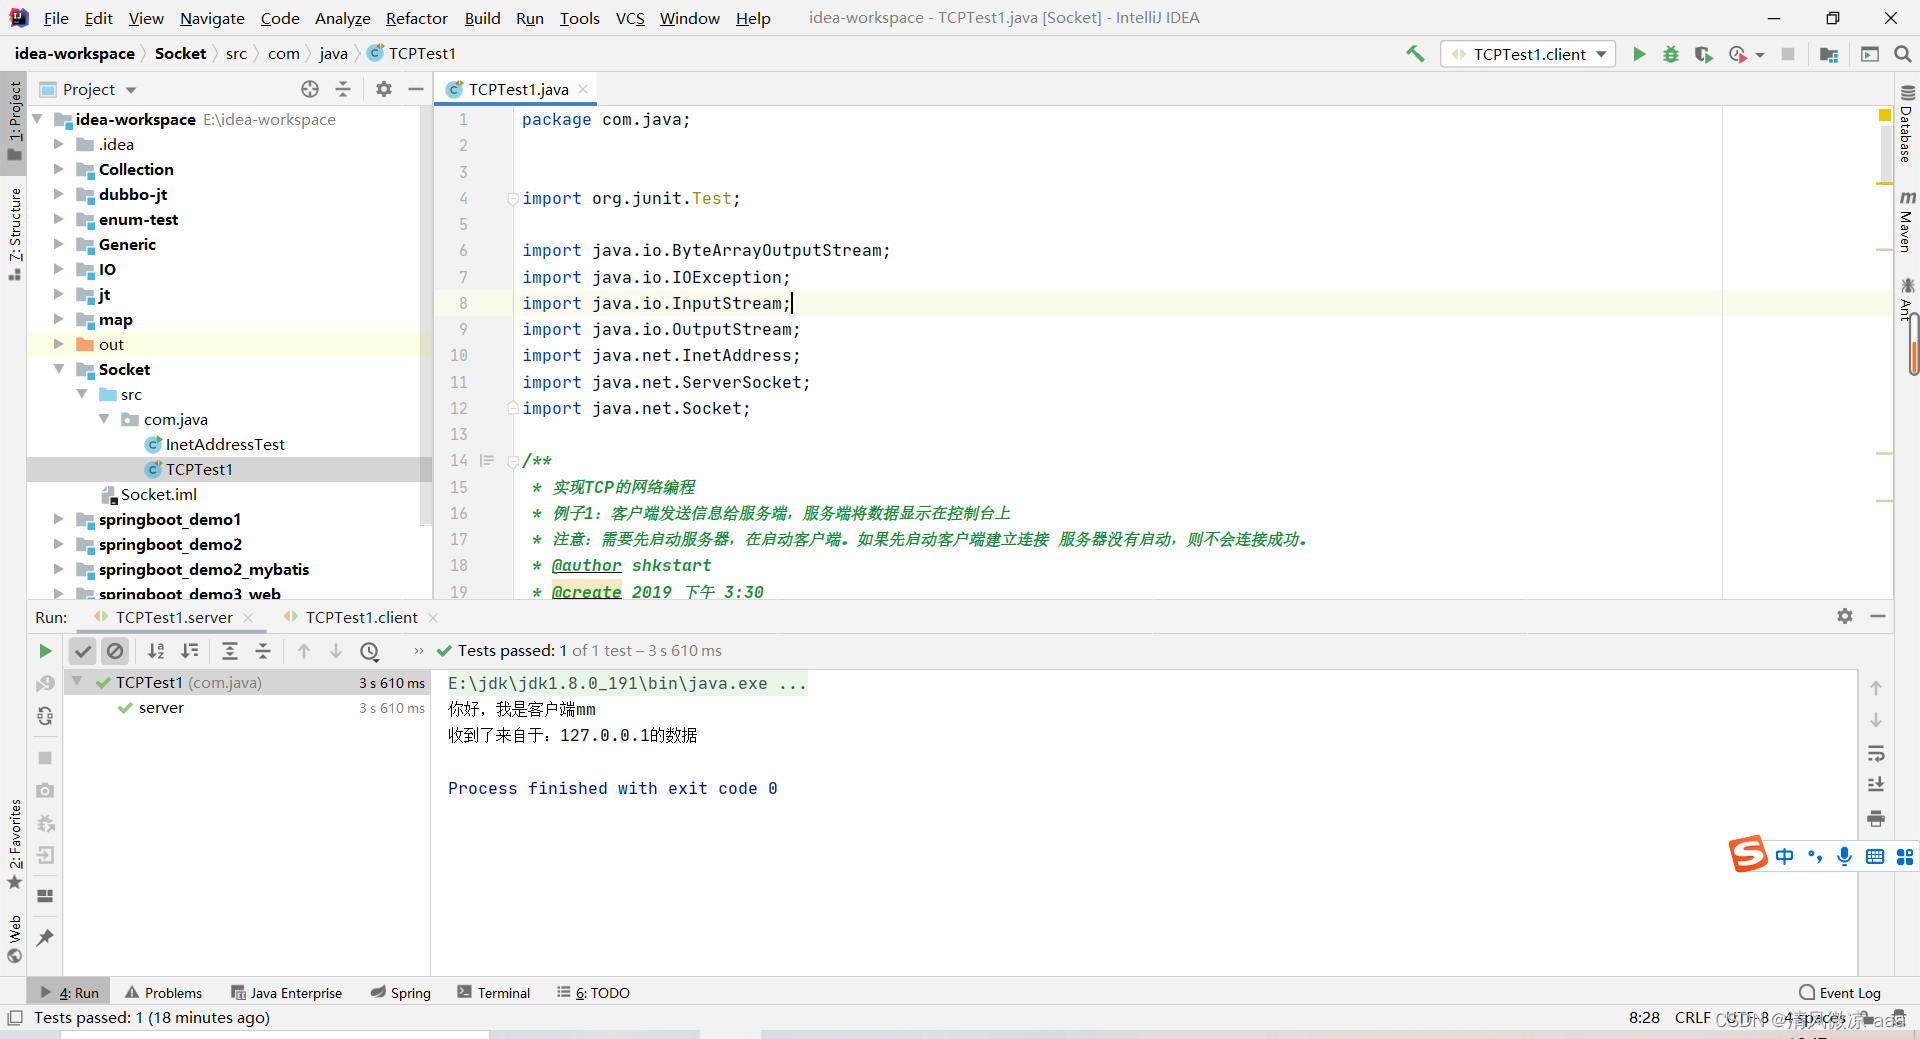1920x1039 pixels.
Task: Expand all test results
Action: click(229, 651)
